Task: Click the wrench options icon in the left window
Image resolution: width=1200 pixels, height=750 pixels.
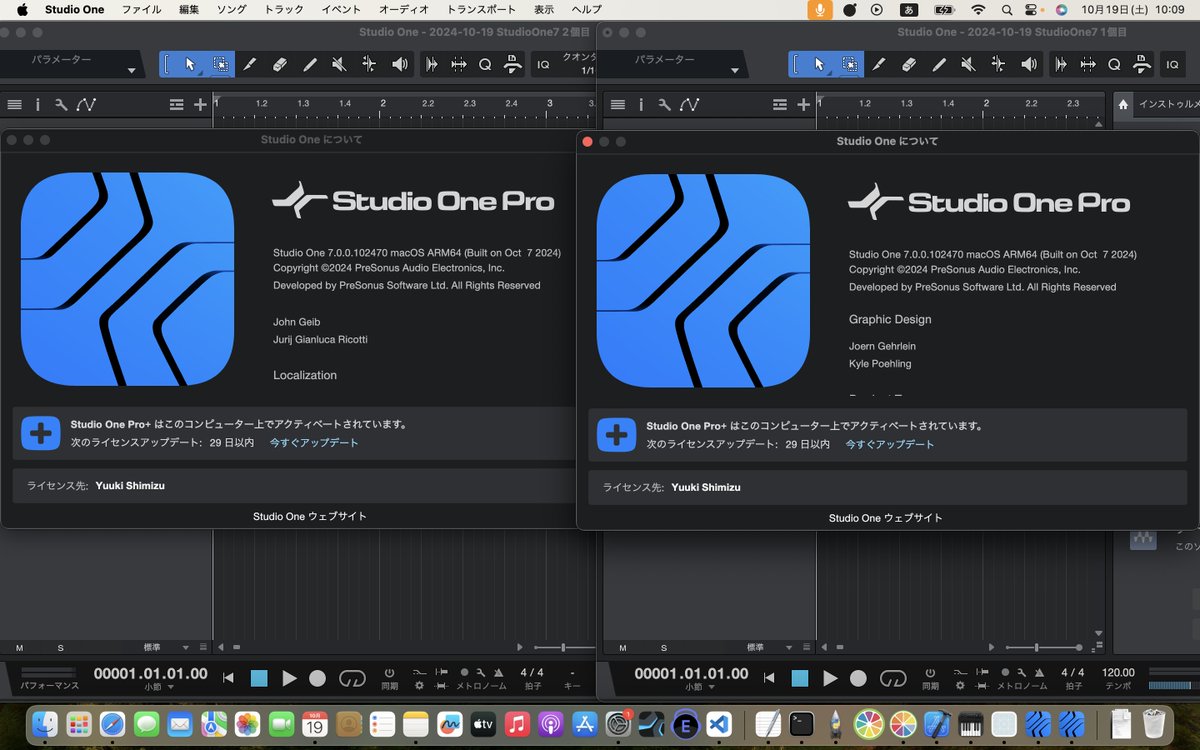Action: coord(61,104)
